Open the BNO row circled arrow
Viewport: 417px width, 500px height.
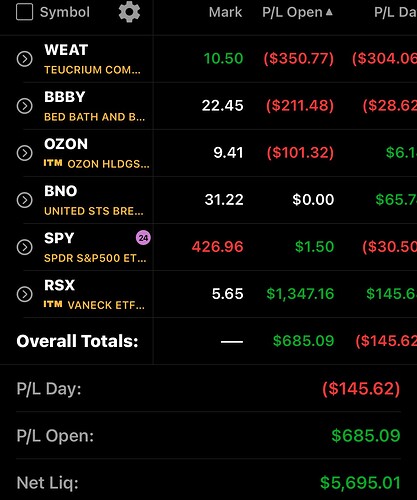click(x=25, y=200)
